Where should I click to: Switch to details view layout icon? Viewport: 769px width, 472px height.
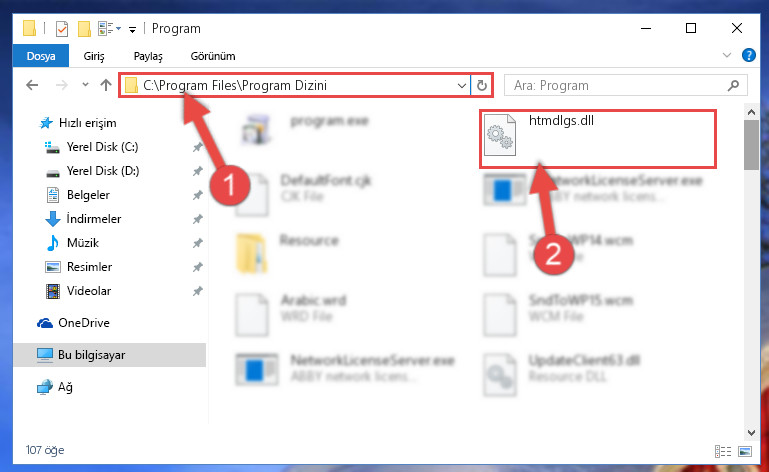click(723, 451)
